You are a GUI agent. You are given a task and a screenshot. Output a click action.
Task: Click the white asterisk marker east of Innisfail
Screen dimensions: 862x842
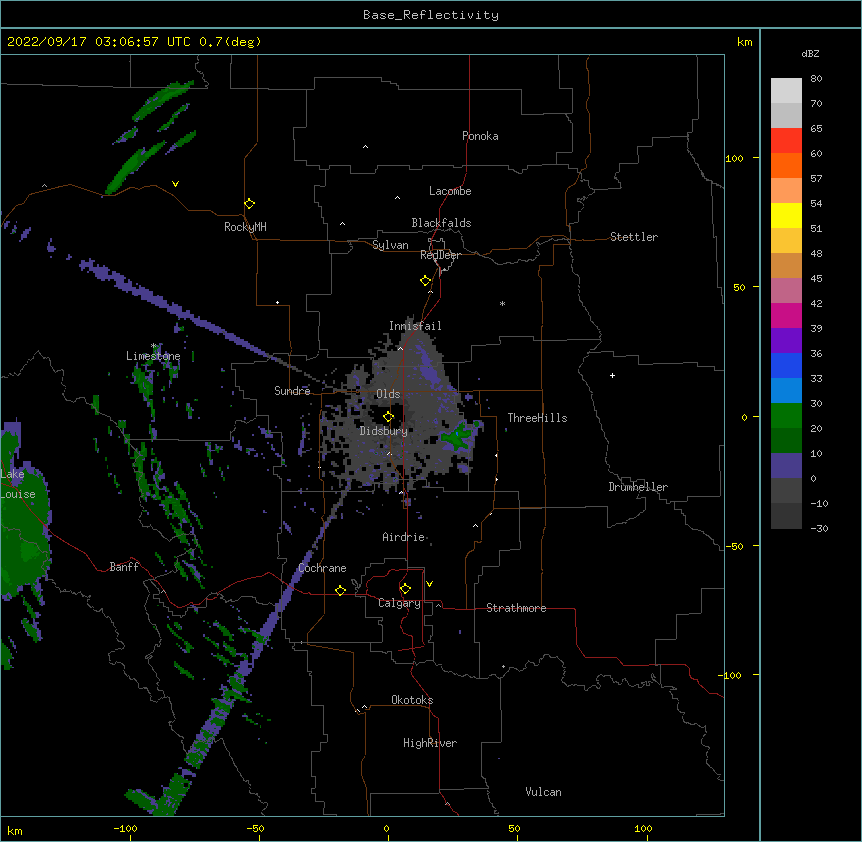click(502, 303)
